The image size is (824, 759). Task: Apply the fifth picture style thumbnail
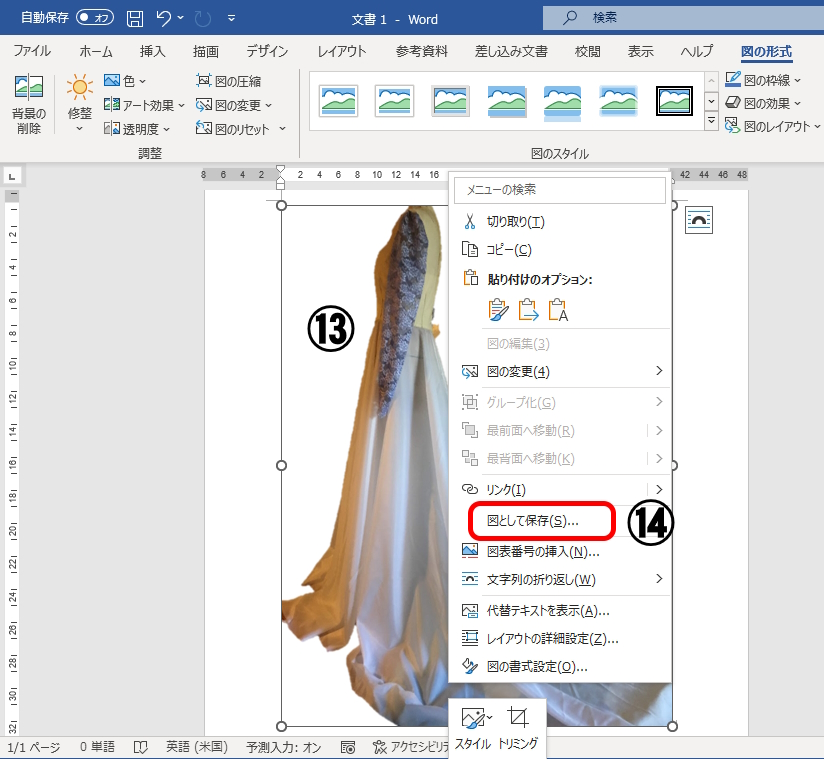pyautogui.click(x=562, y=102)
